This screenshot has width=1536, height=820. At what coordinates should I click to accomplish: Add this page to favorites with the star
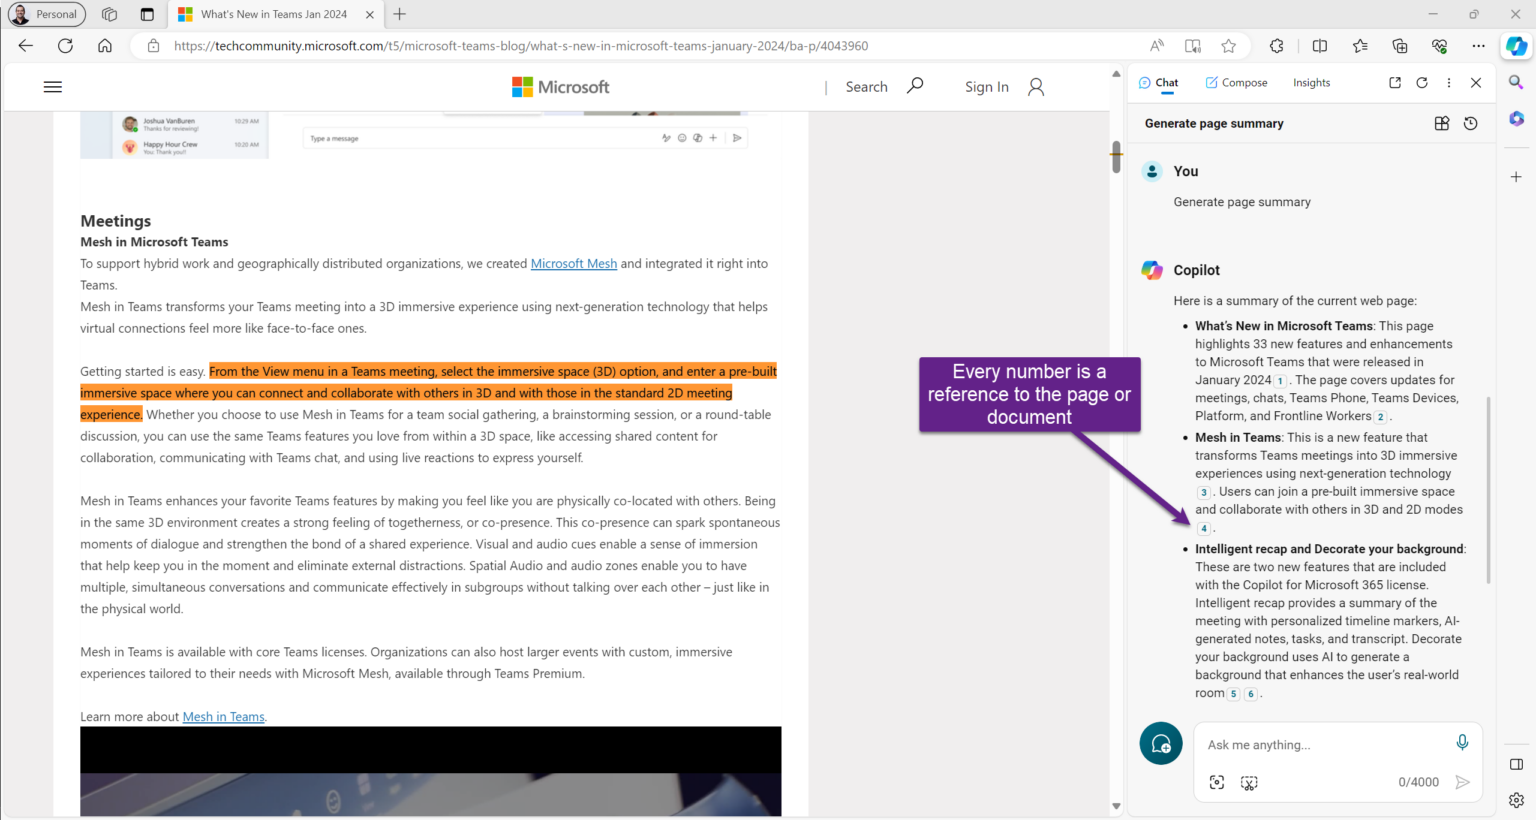point(1228,45)
